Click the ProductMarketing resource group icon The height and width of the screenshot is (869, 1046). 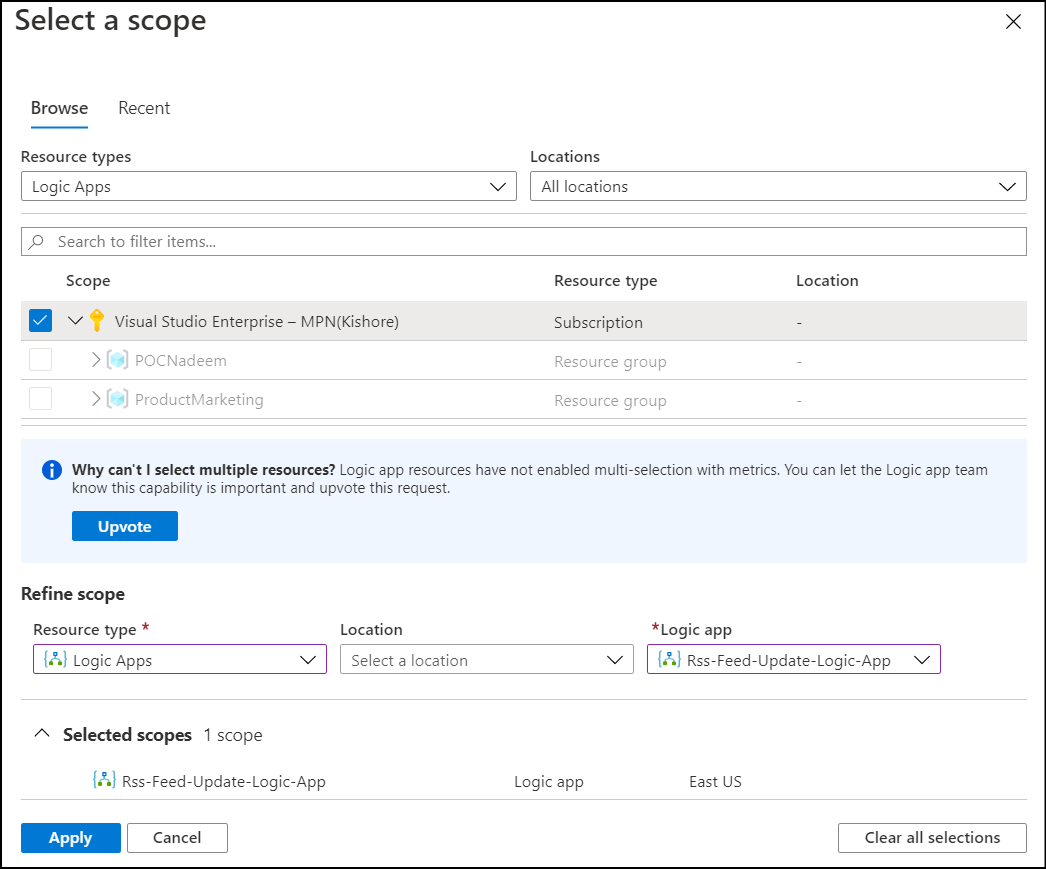[118, 399]
